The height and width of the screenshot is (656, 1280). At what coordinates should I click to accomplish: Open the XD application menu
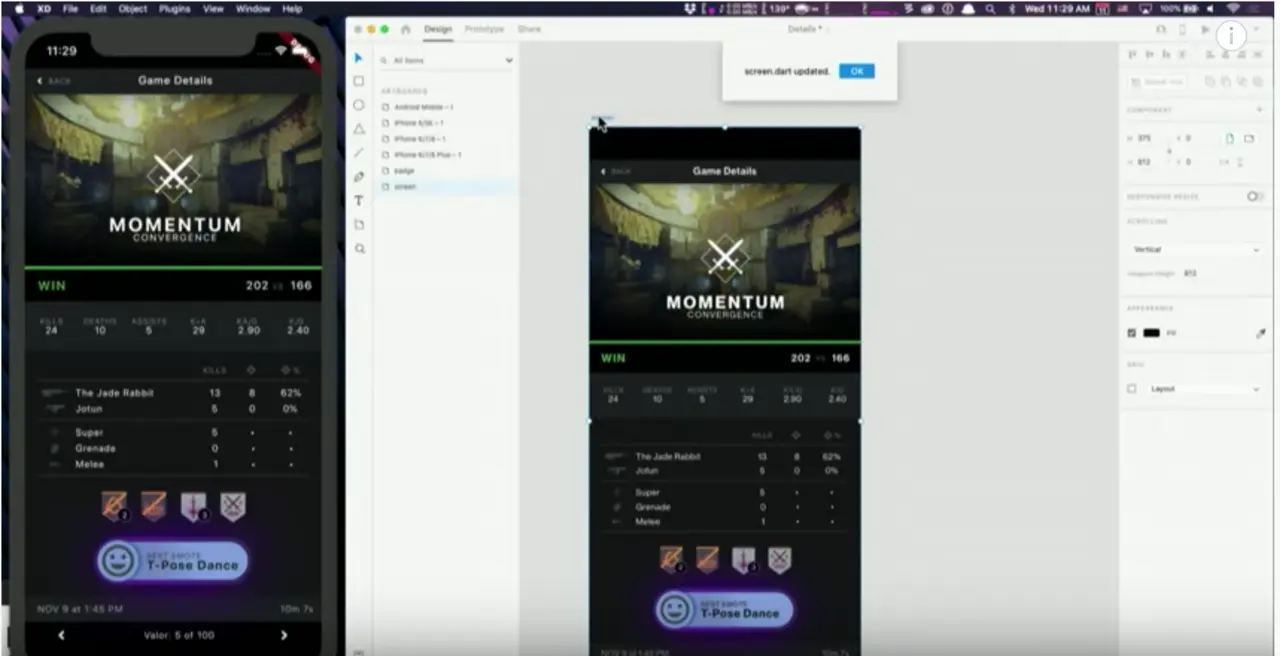[x=43, y=8]
